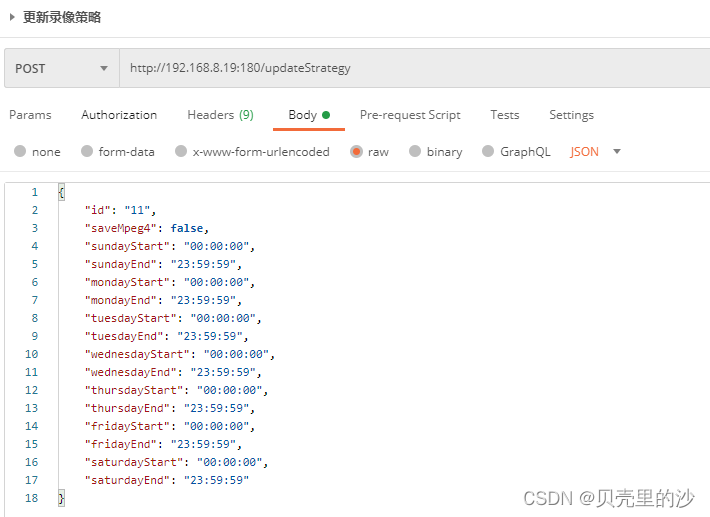The height and width of the screenshot is (517, 710).
Task: Click the "wednesdayStart" key
Action: (137, 354)
